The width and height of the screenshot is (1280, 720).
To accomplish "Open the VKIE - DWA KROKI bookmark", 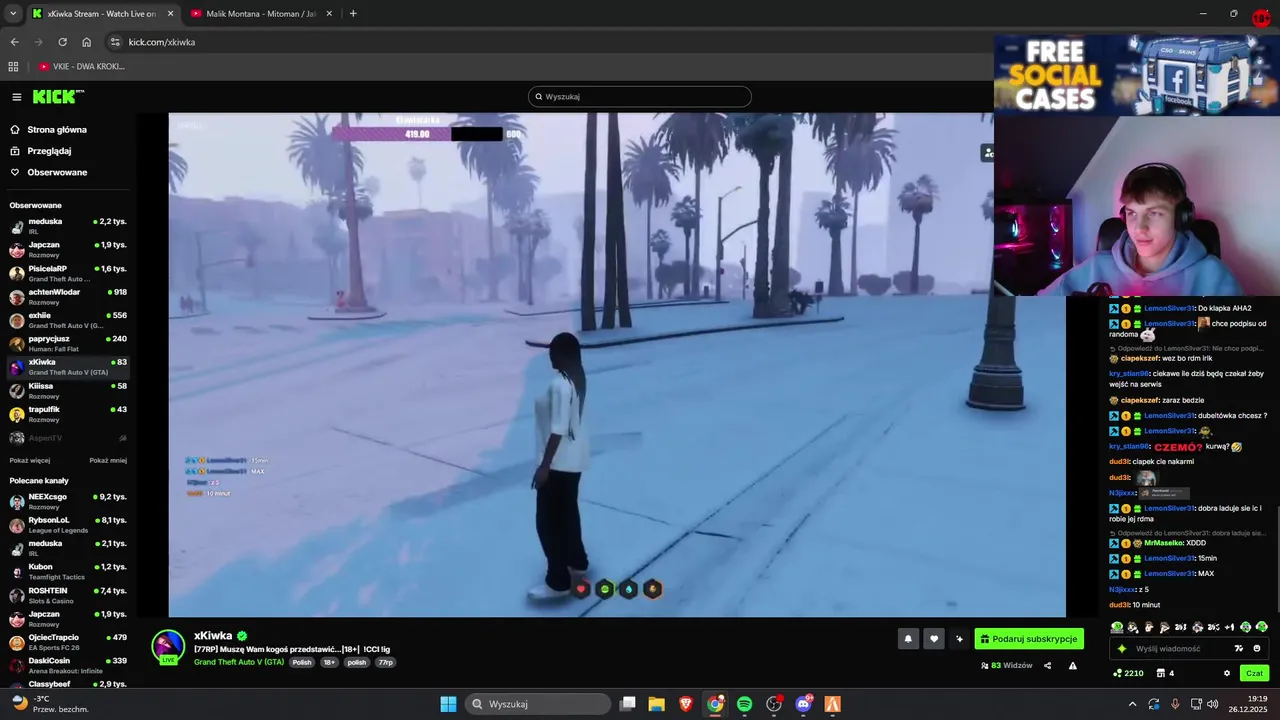I will coord(82,67).
